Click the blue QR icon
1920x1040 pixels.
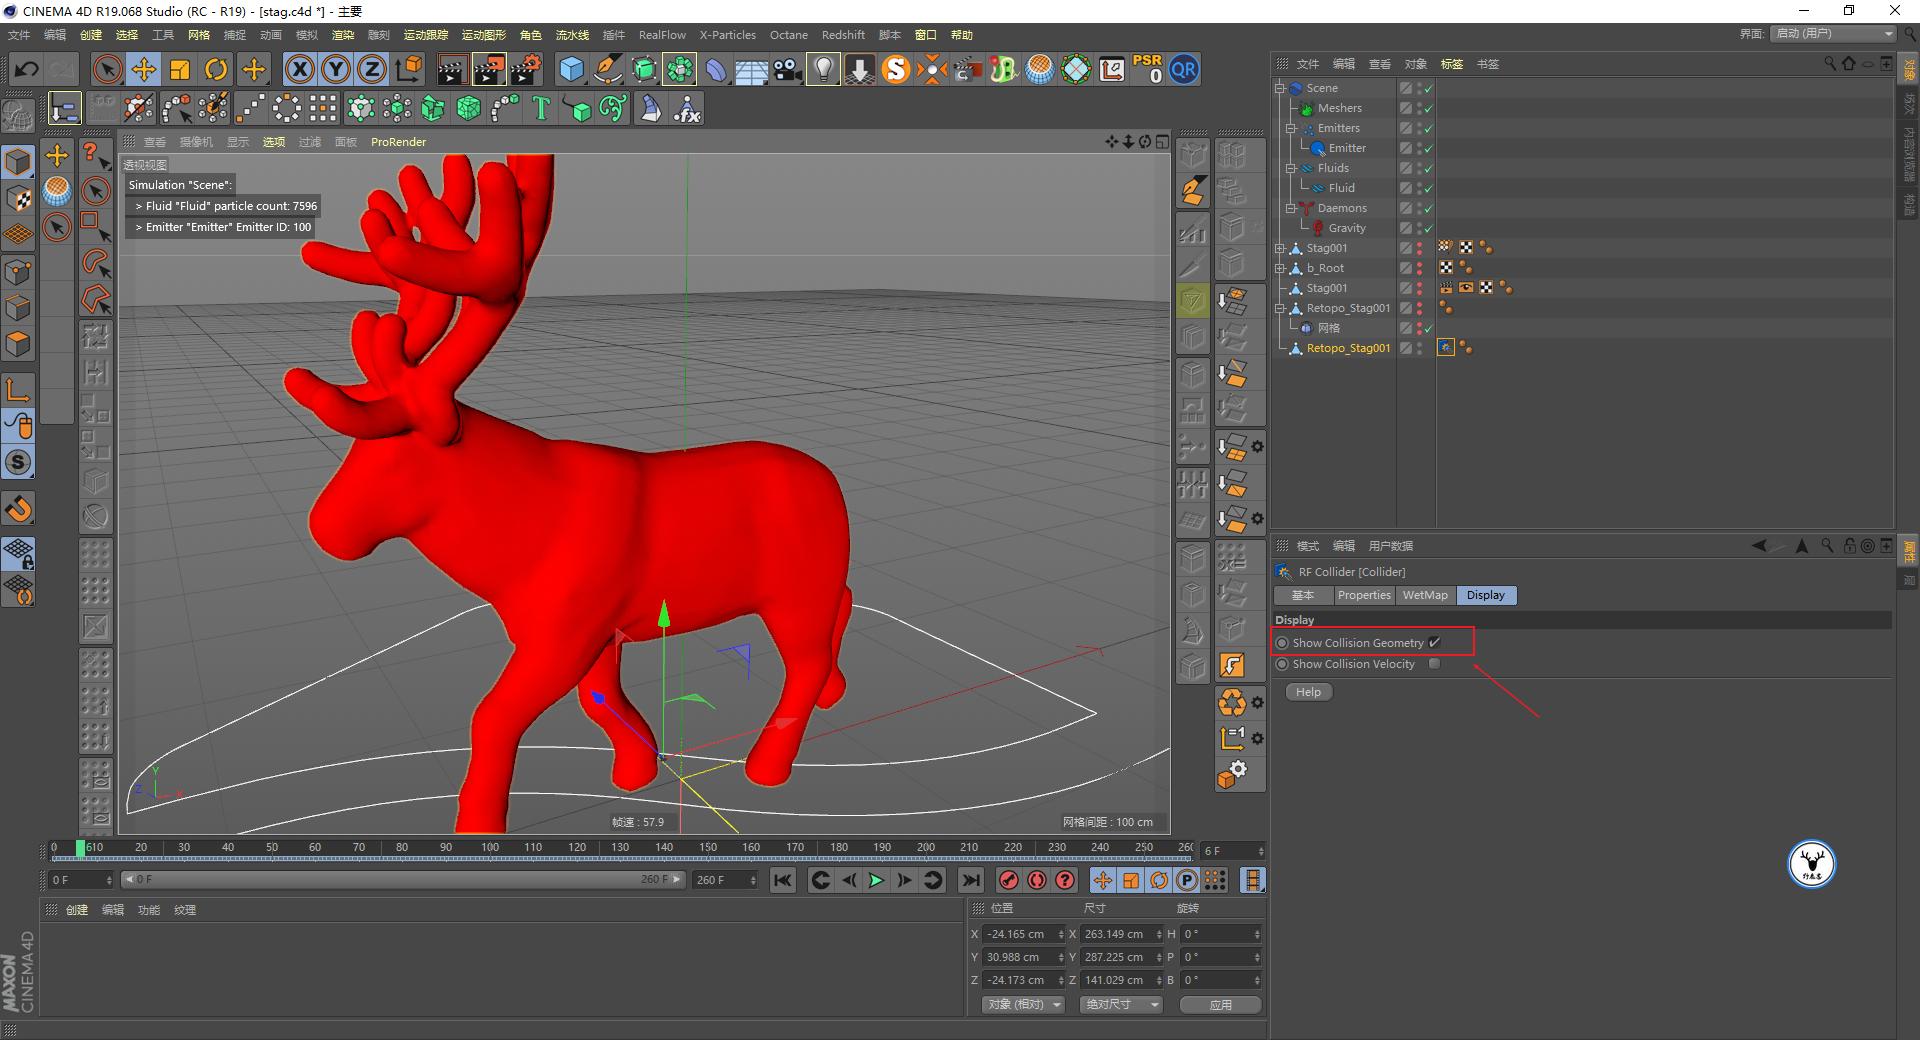[1183, 70]
